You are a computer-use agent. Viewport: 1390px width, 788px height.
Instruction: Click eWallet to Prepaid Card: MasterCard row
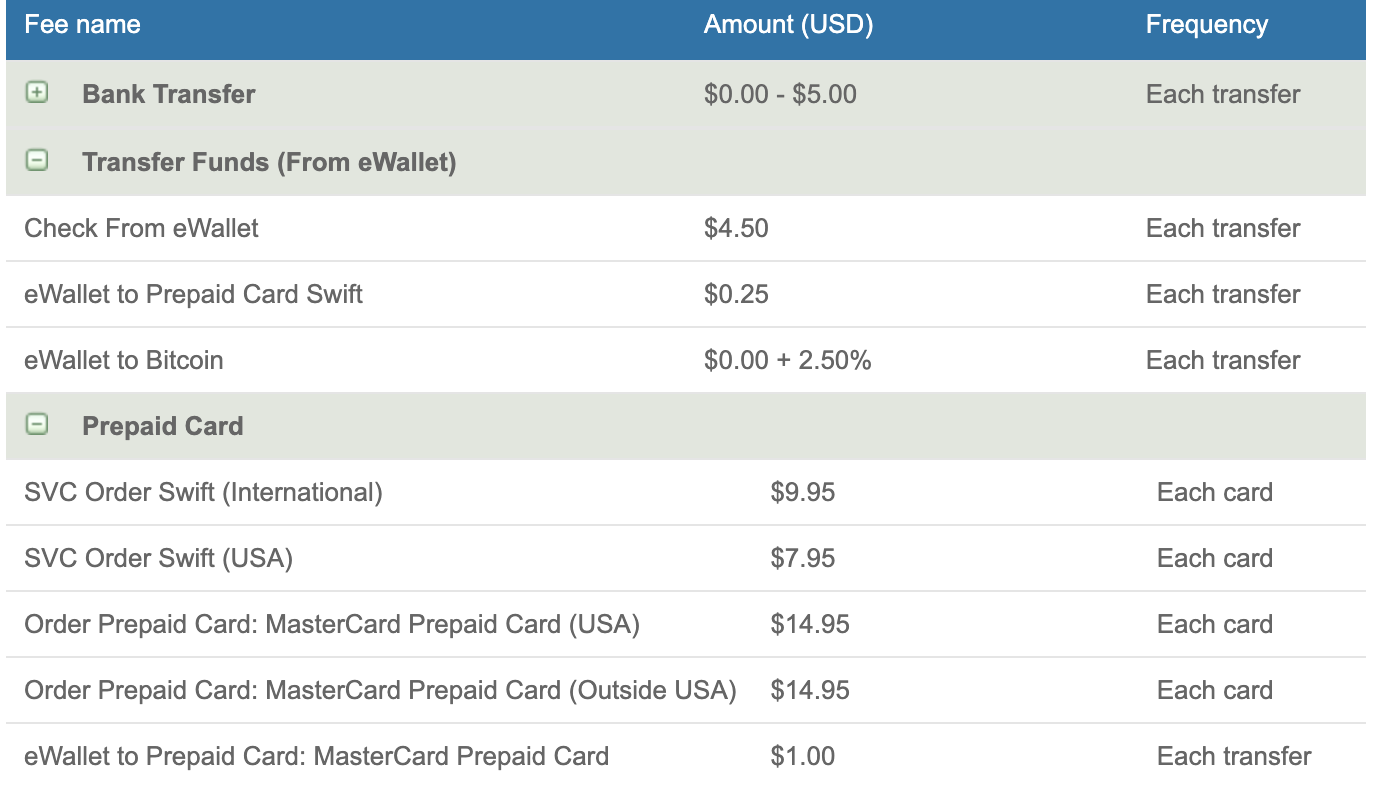point(316,756)
